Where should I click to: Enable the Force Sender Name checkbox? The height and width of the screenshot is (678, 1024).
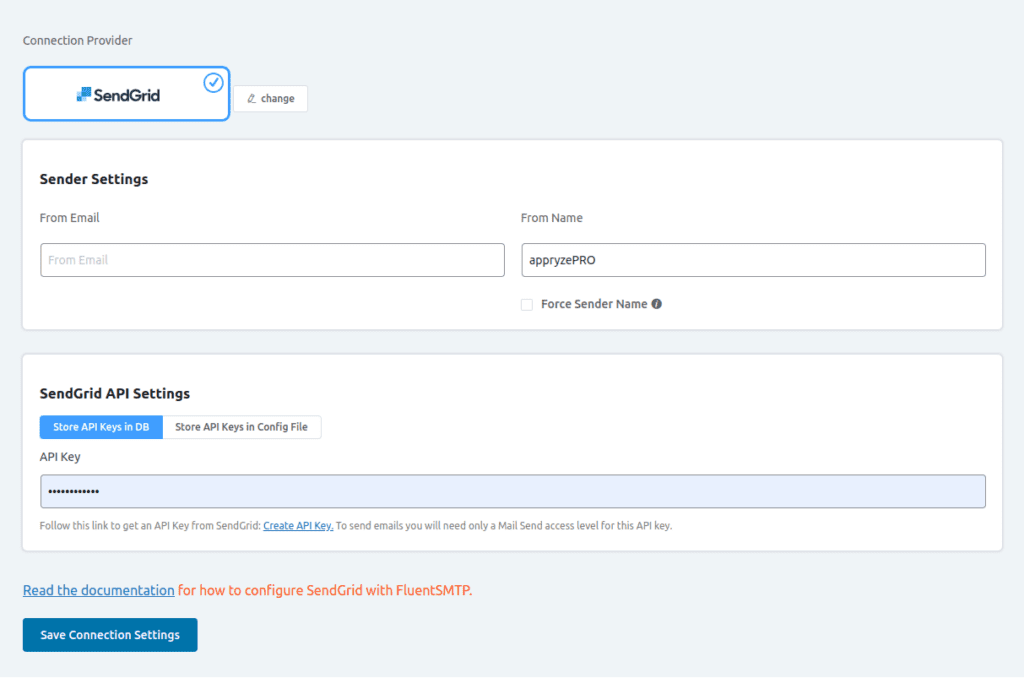pos(527,304)
